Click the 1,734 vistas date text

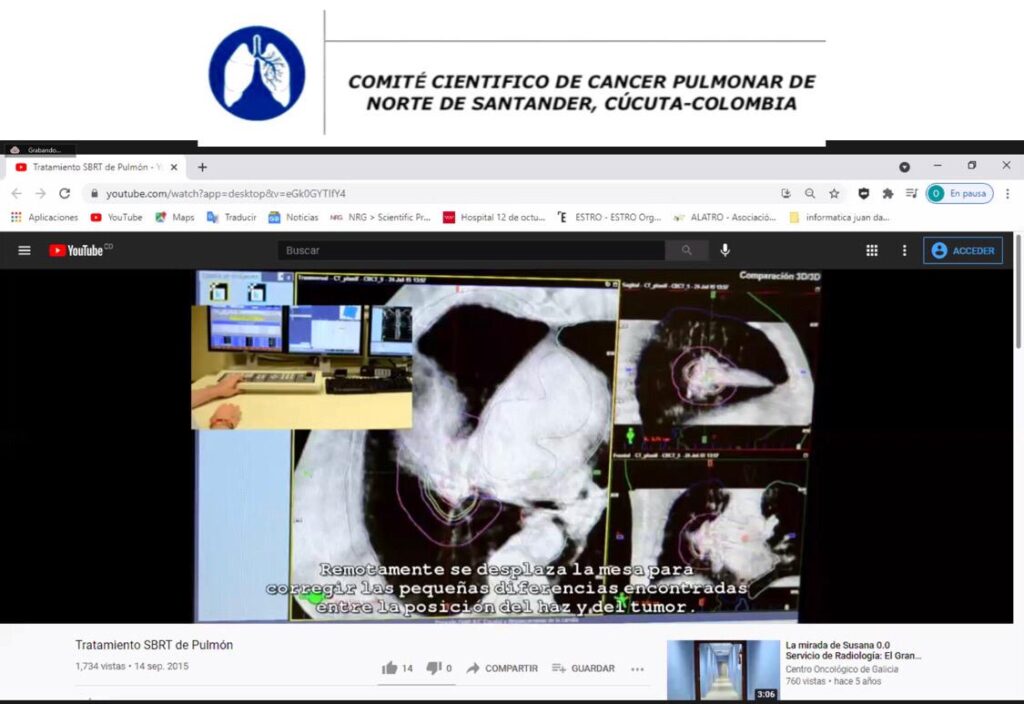click(132, 666)
